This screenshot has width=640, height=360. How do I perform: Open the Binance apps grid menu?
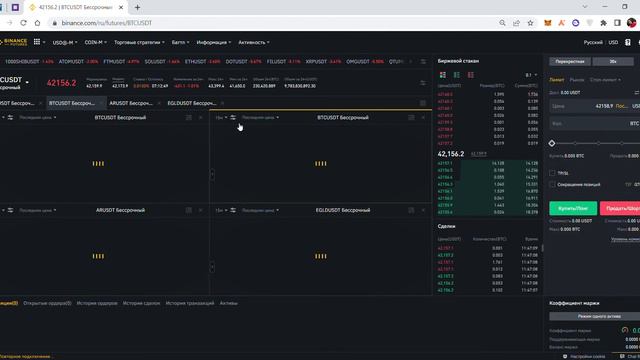click(37, 42)
